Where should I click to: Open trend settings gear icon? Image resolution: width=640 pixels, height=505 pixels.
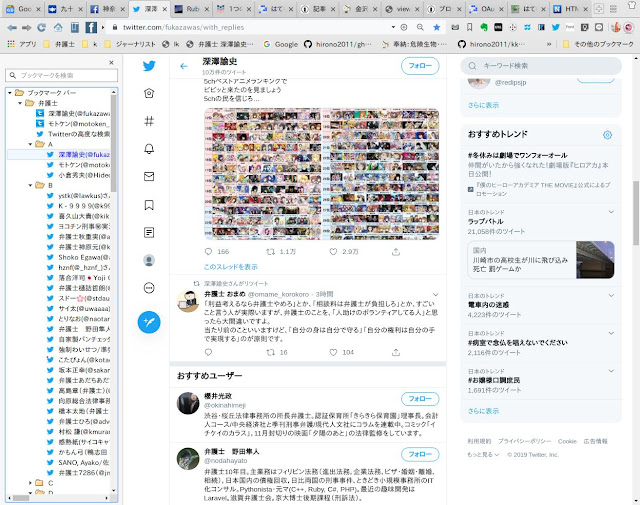[x=607, y=135]
